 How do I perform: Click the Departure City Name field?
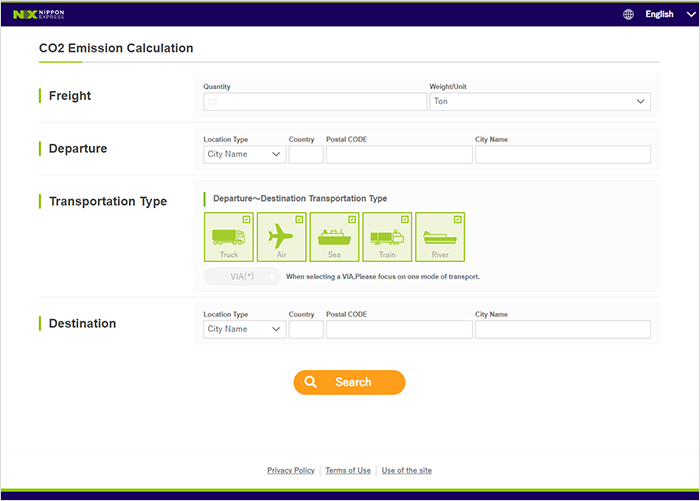tap(562, 154)
